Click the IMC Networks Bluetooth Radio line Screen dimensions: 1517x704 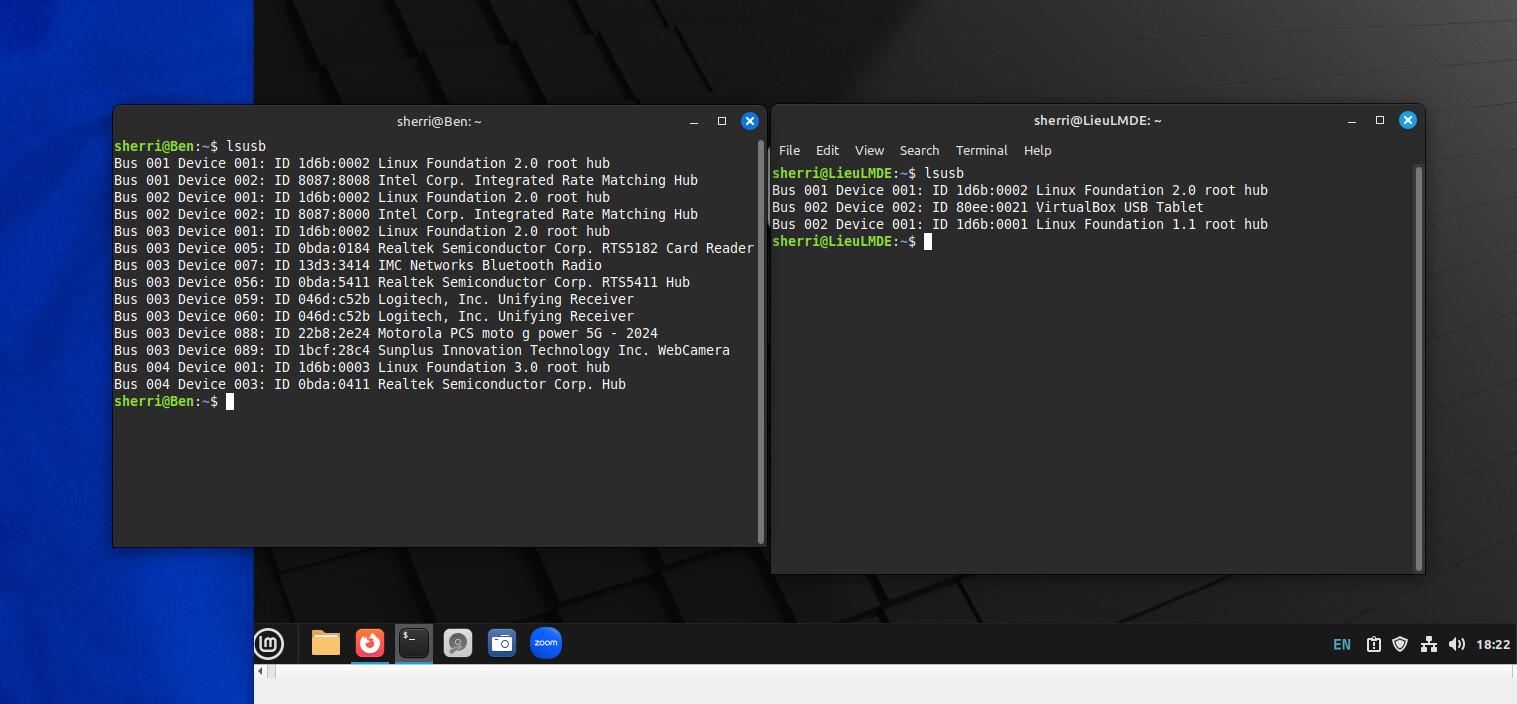coord(358,265)
